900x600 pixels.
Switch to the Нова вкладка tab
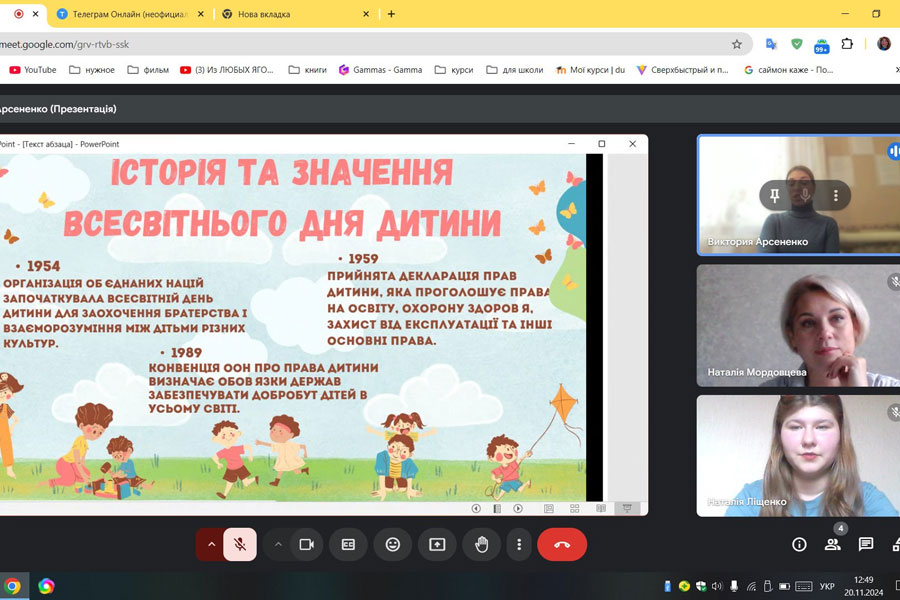click(288, 14)
